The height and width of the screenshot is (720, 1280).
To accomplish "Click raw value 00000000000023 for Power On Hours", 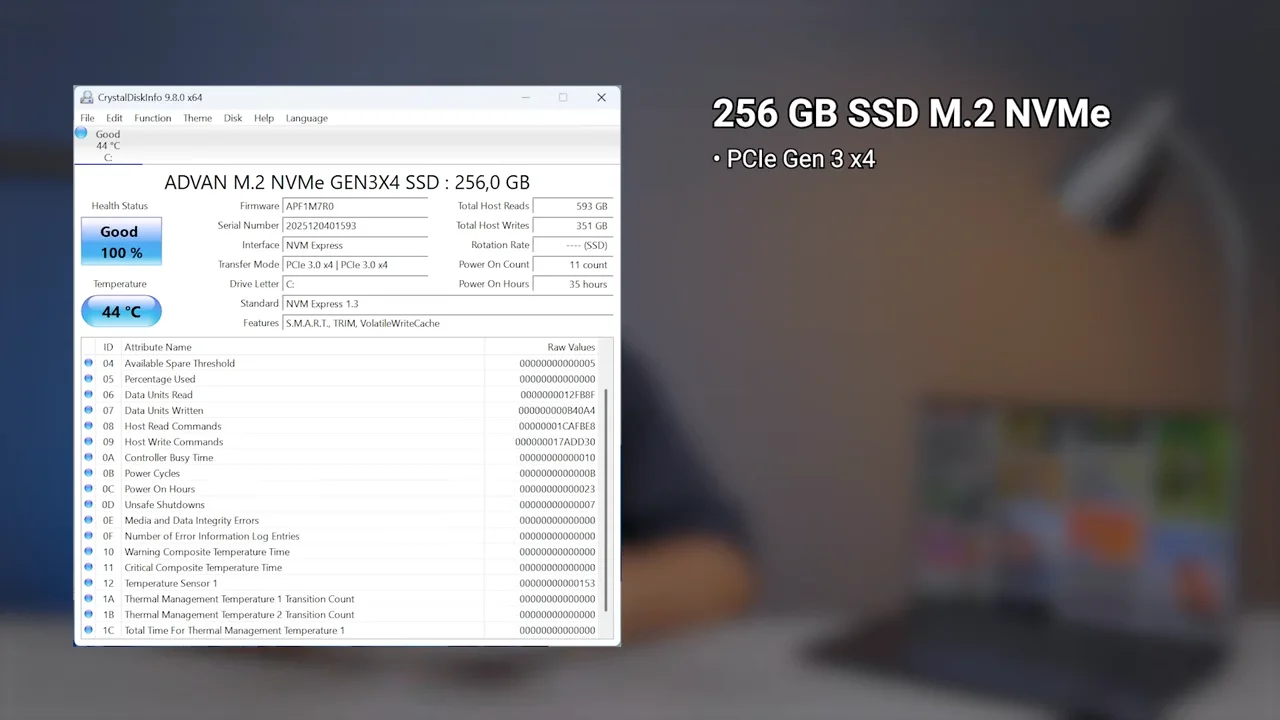I will (x=557, y=489).
